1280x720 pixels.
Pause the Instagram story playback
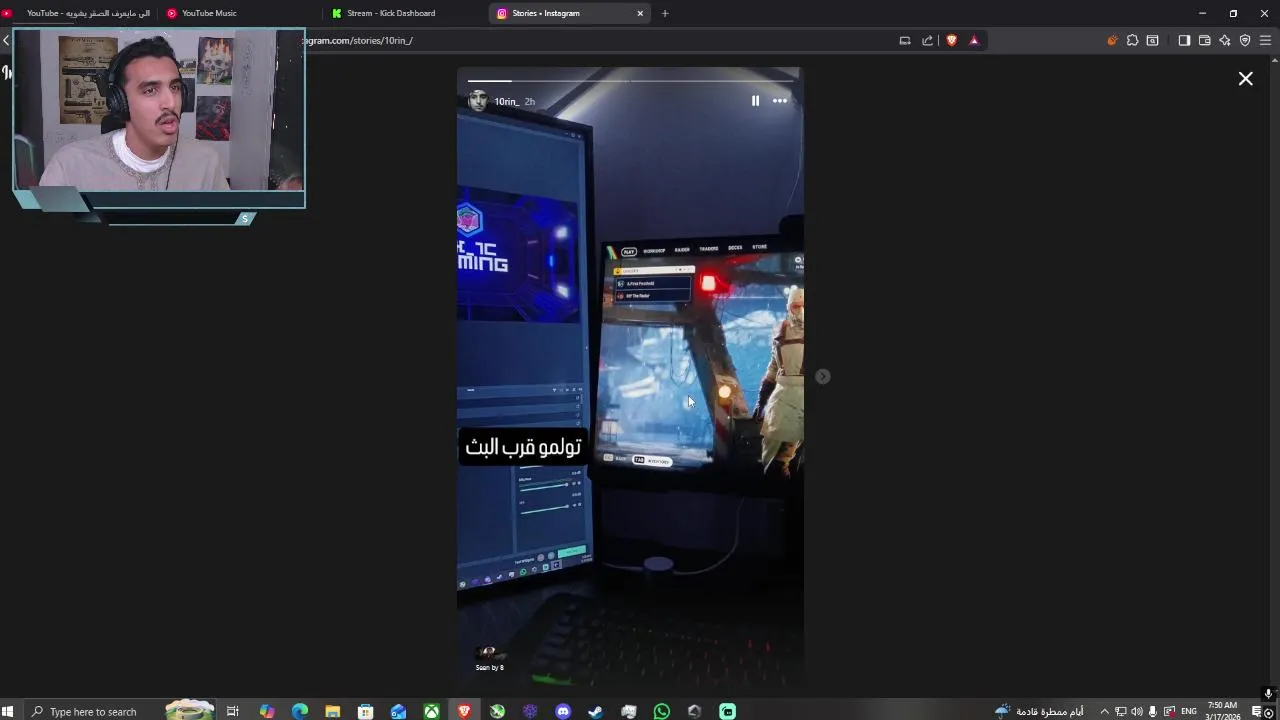coord(755,101)
